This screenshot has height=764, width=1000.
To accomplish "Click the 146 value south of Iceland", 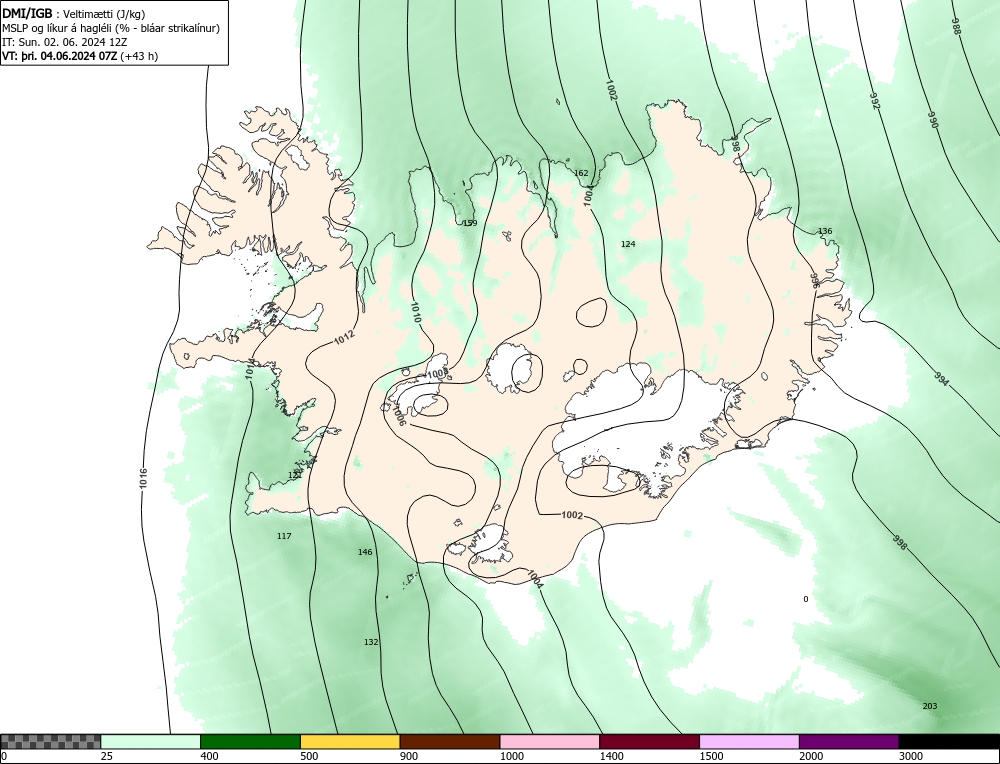I will tap(365, 552).
